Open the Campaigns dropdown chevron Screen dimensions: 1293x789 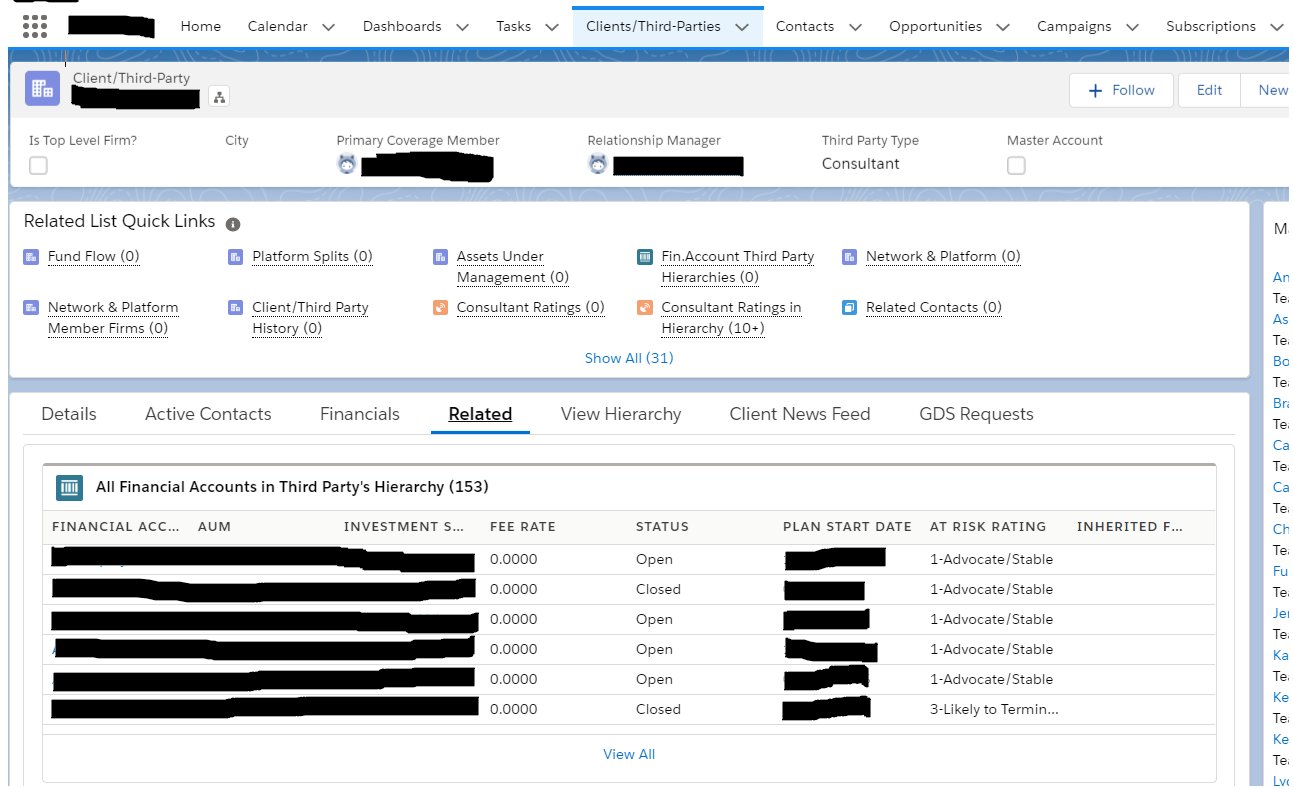click(x=1130, y=27)
